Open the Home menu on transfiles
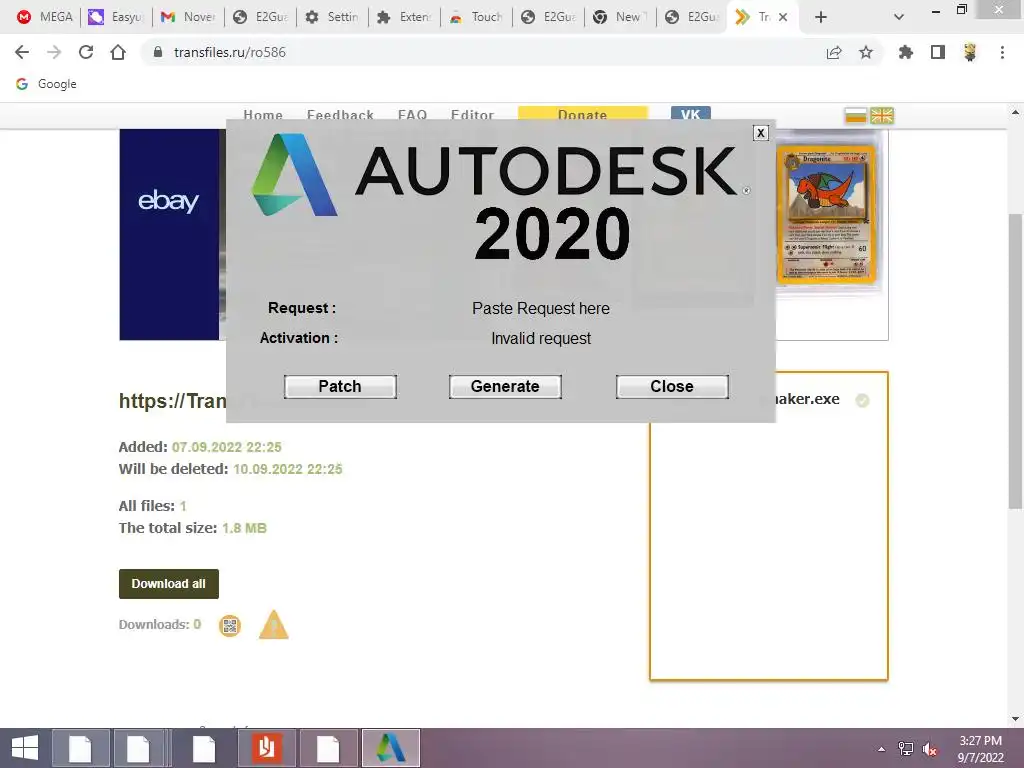Screen dimensions: 1024x768 pyautogui.click(x=263, y=116)
